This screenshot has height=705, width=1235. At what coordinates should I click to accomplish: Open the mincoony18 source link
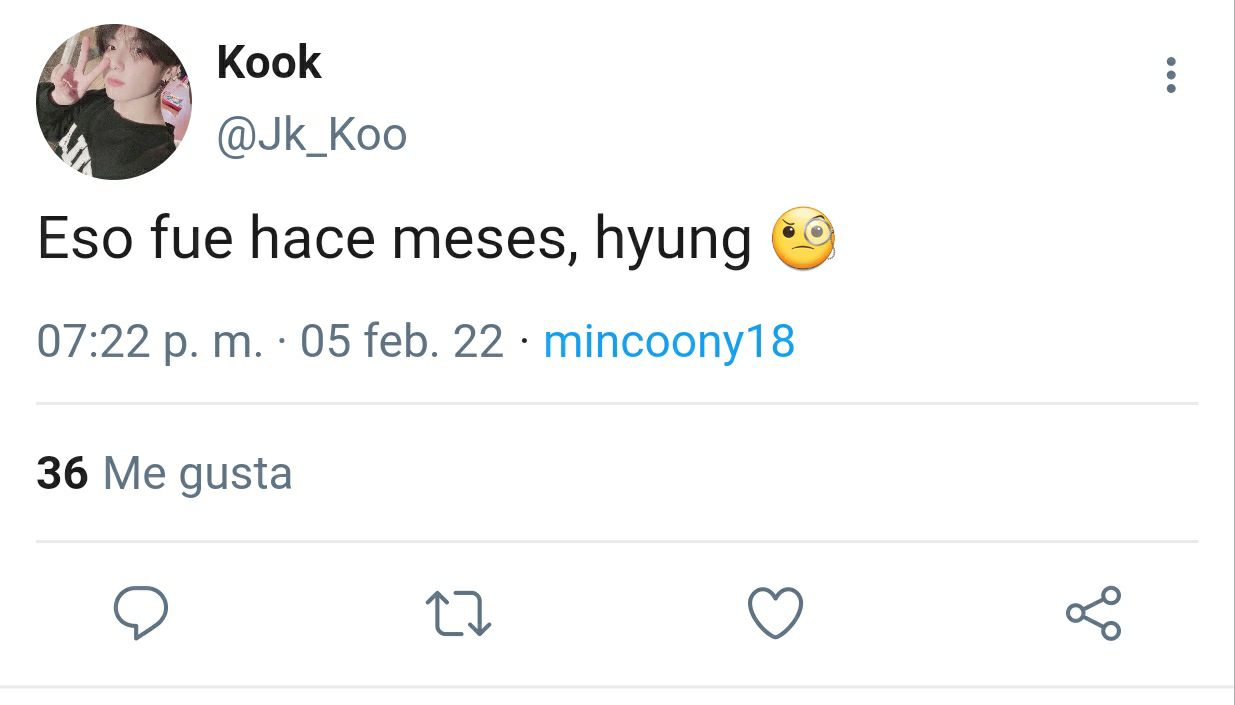pyautogui.click(x=669, y=343)
